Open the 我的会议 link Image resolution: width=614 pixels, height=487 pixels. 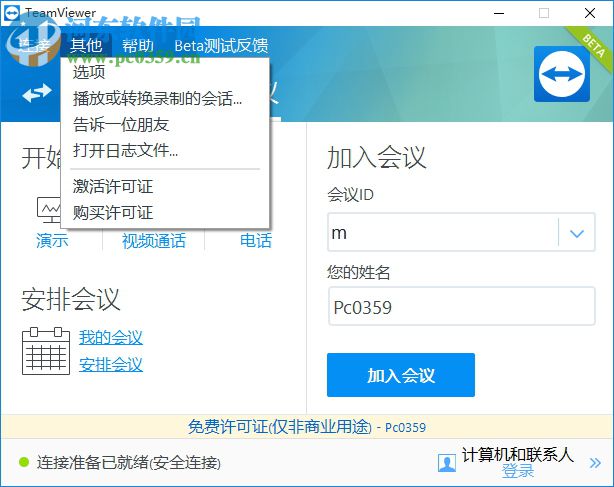coord(111,337)
